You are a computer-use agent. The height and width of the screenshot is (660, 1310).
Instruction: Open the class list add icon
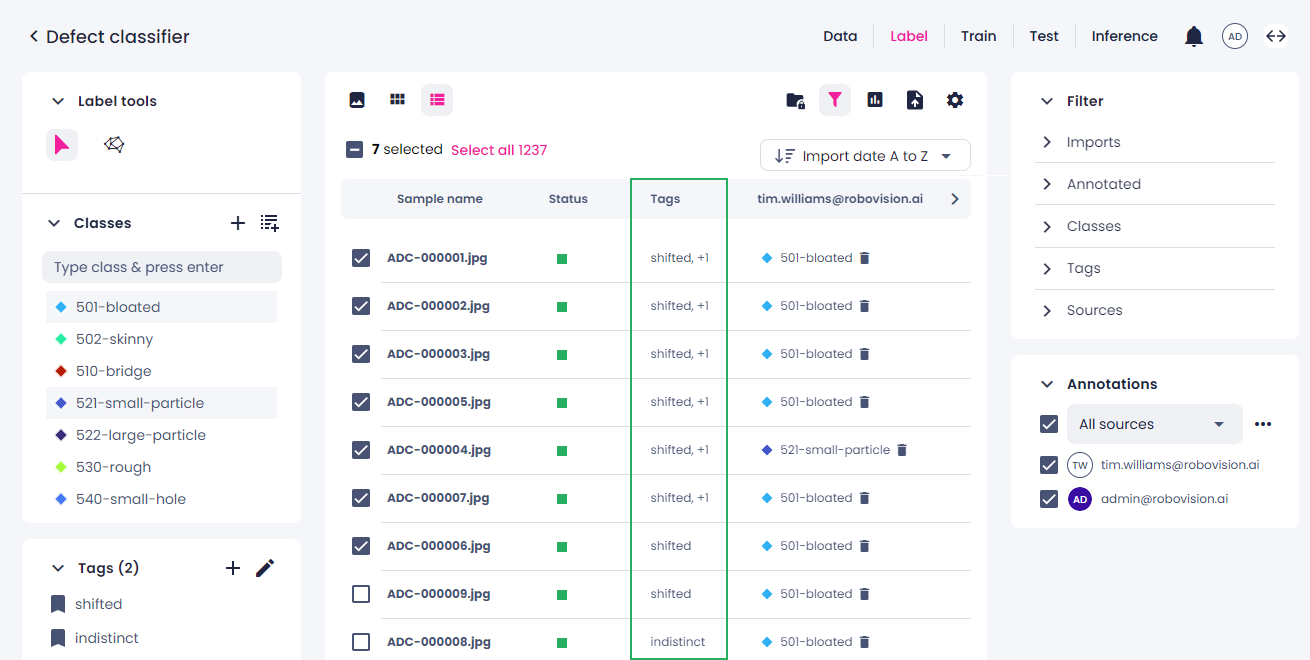270,223
